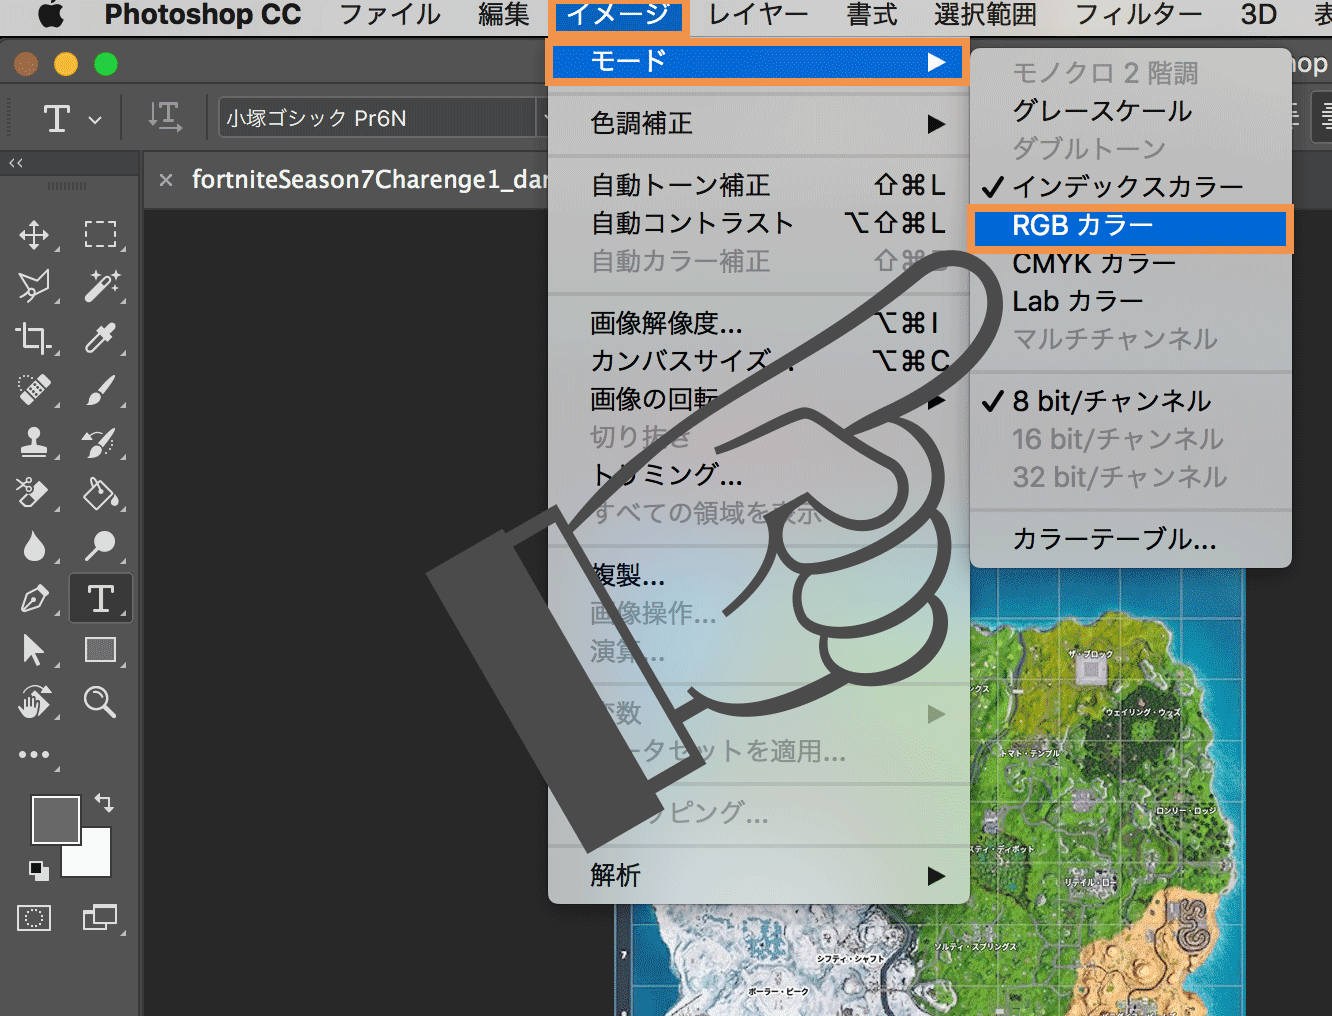The width and height of the screenshot is (1332, 1016).
Task: Select the Rectangle shape tool
Action: [x=100, y=650]
